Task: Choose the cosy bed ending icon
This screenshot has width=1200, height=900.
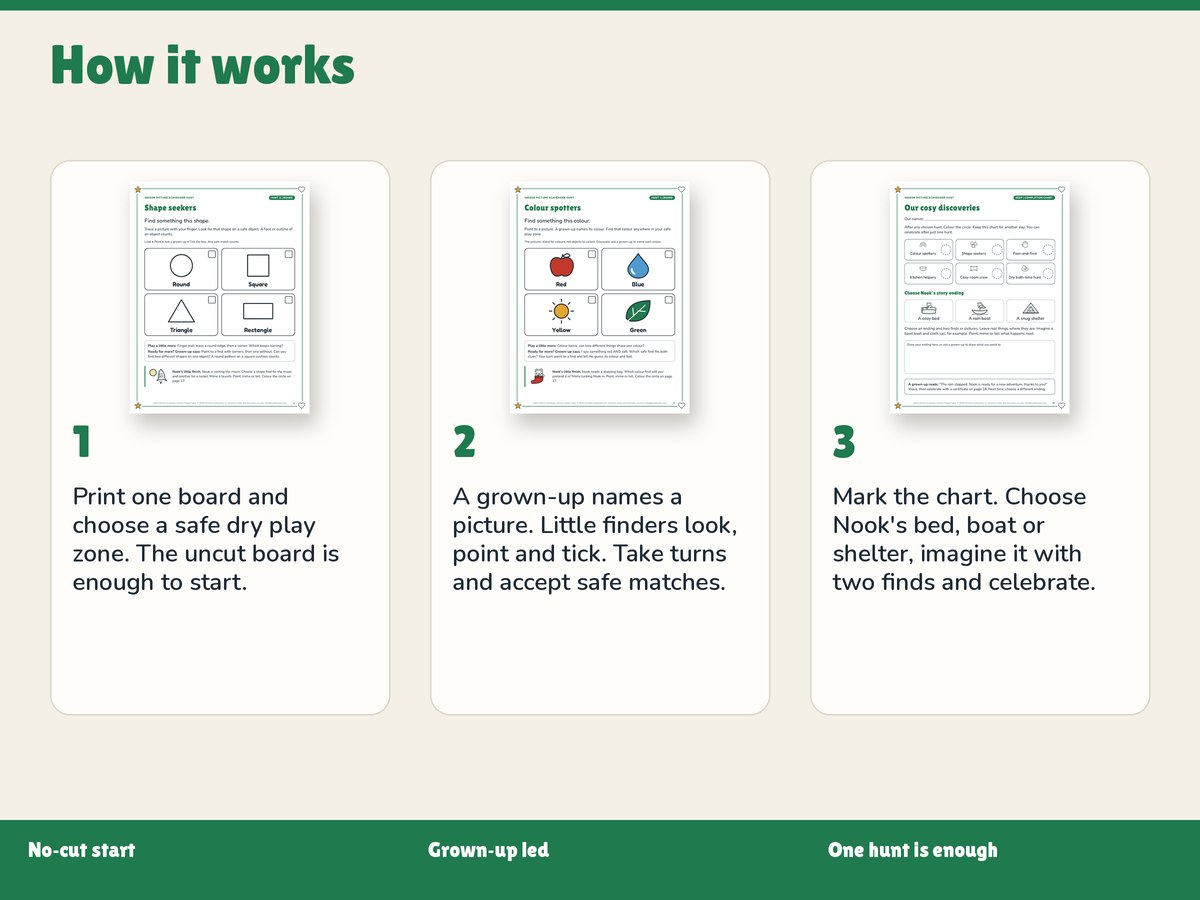Action: tap(928, 309)
